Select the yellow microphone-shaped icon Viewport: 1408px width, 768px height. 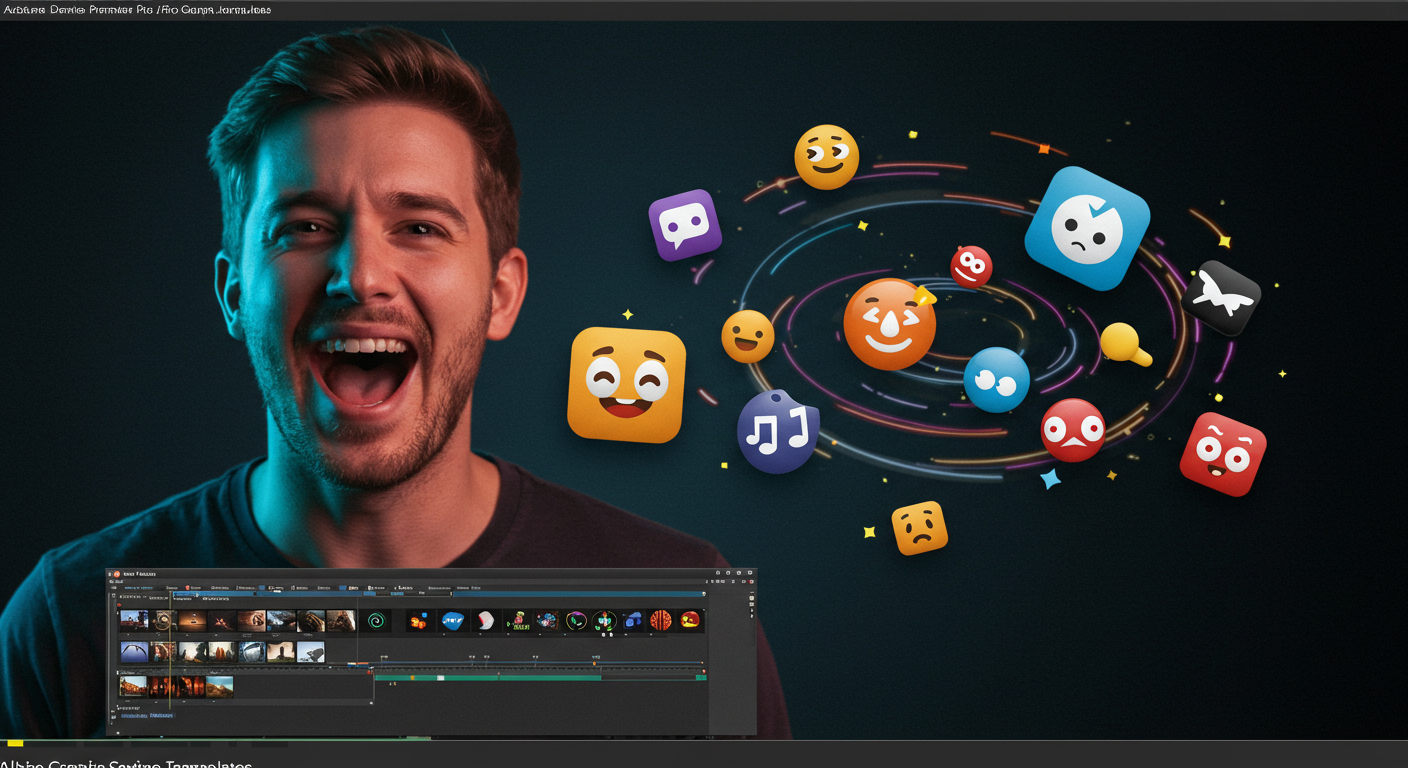[x=1125, y=344]
